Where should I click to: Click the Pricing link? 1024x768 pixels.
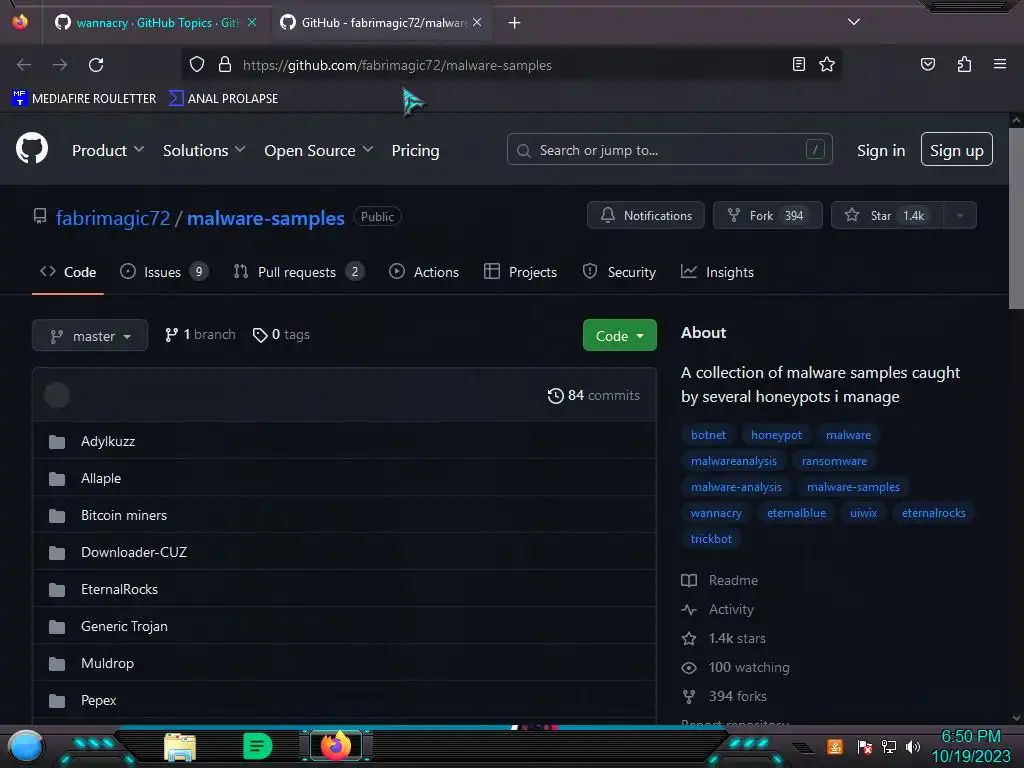click(x=415, y=150)
